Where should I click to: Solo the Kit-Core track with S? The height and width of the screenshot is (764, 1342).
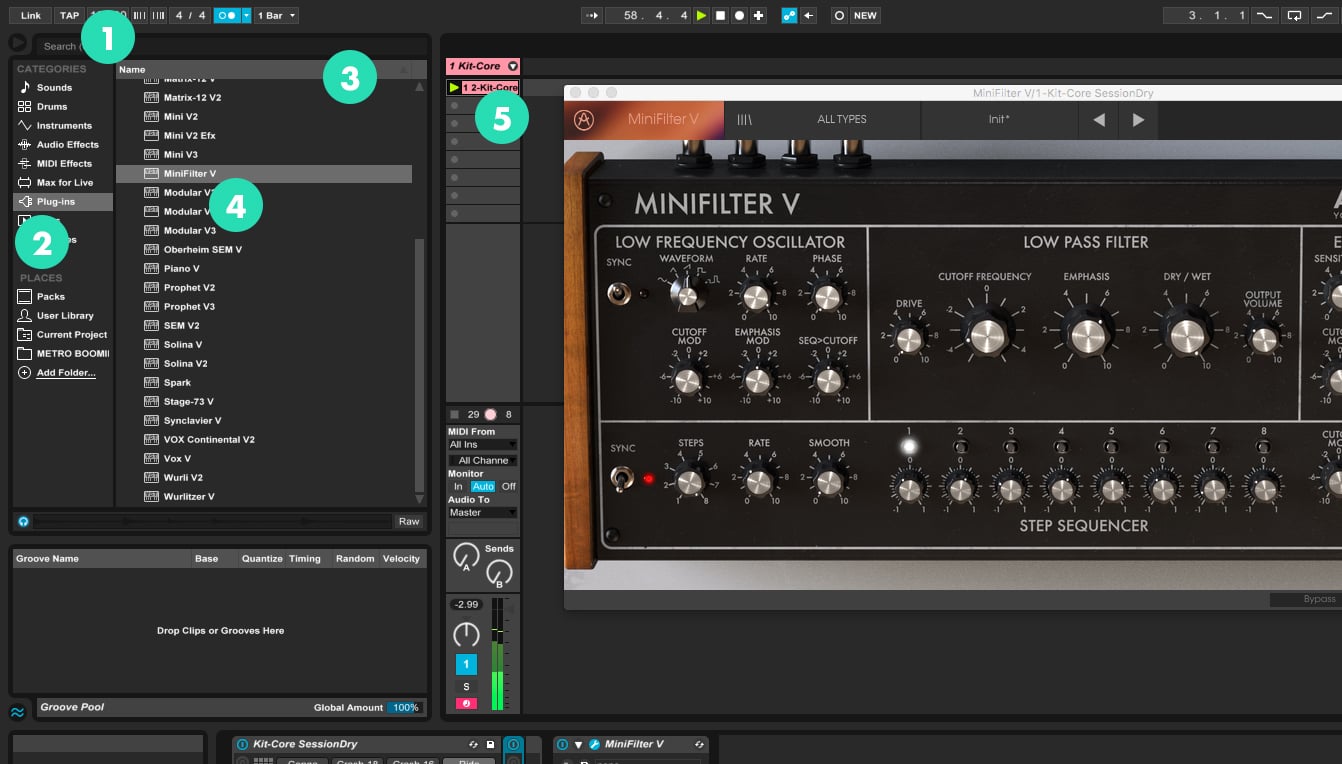click(466, 687)
